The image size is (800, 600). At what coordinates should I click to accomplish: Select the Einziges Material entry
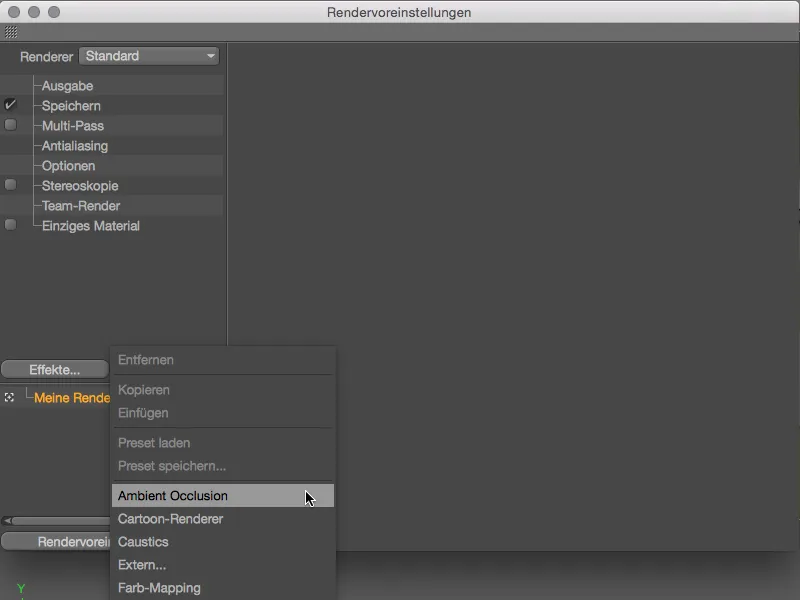point(91,226)
